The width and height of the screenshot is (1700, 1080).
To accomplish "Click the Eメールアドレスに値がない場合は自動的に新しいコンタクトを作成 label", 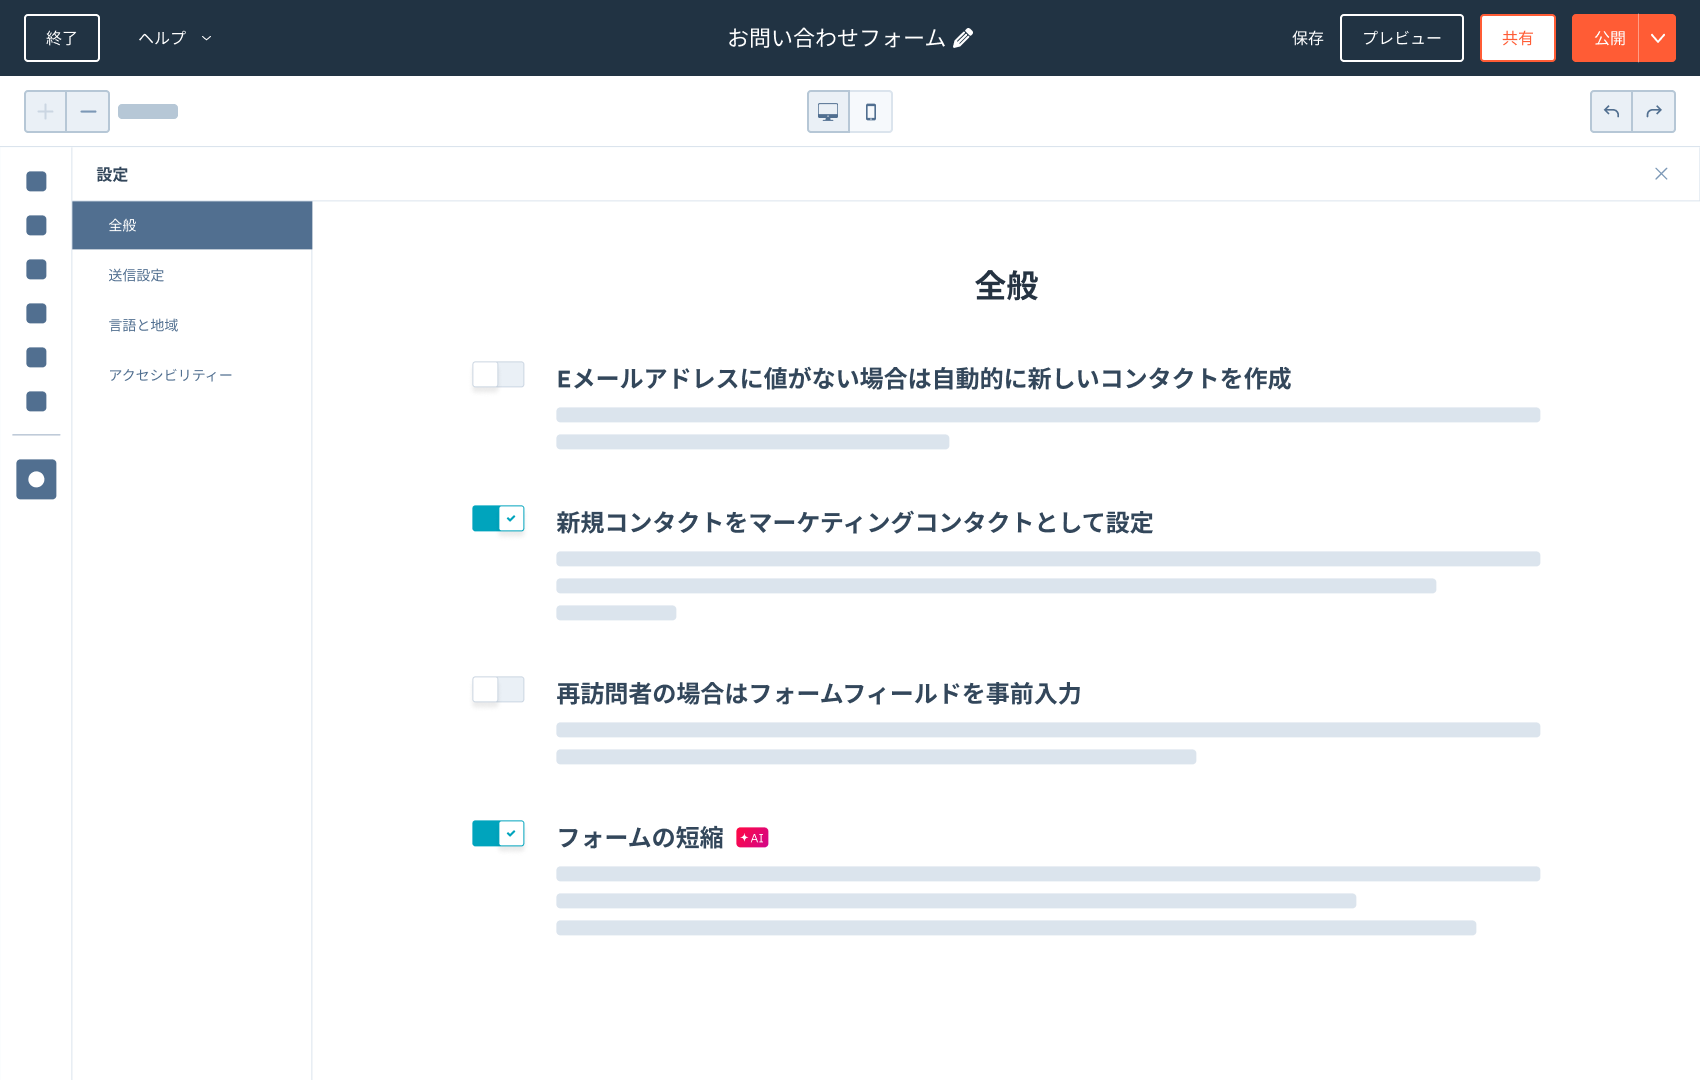I will coord(924,379).
